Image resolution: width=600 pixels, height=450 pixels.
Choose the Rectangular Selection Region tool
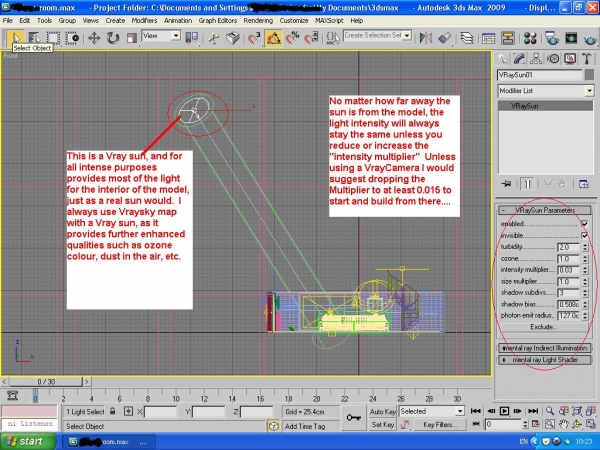pyautogui.click(x=53, y=38)
